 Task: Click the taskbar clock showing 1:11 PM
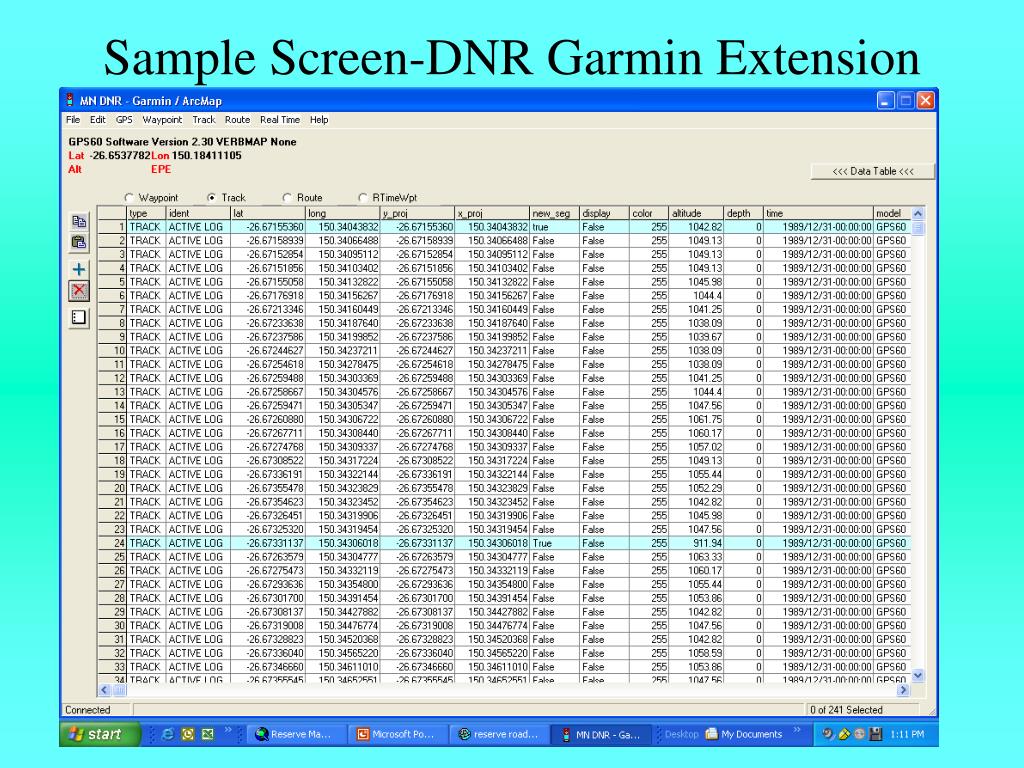click(907, 734)
